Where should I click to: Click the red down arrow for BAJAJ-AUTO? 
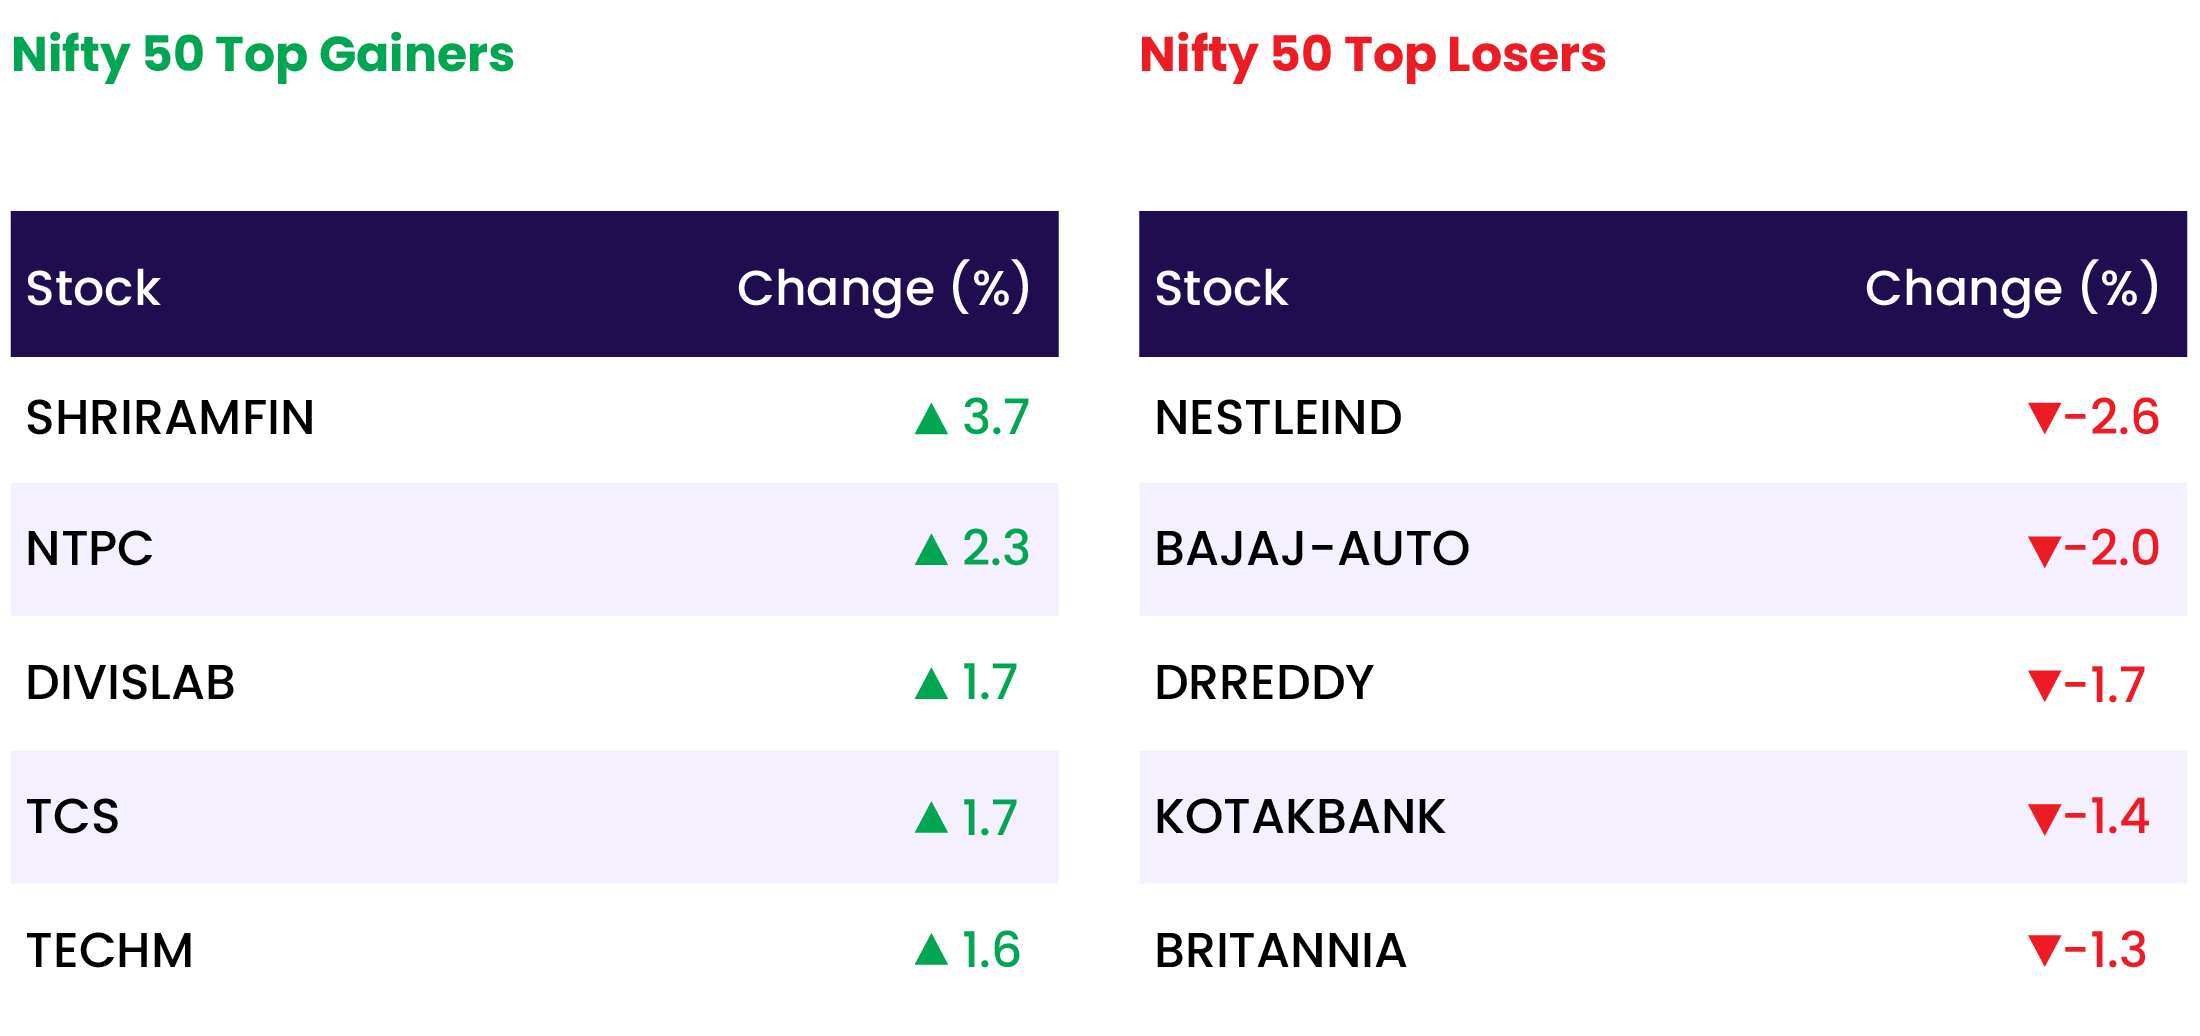tap(2044, 550)
